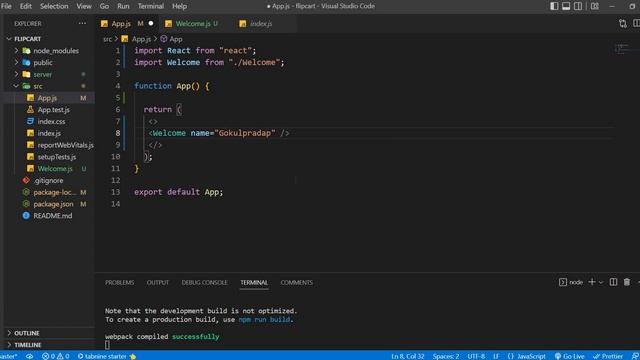This screenshot has width=640, height=360.
Task: Open Explorer more actions ellipsis
Action: [82, 23]
